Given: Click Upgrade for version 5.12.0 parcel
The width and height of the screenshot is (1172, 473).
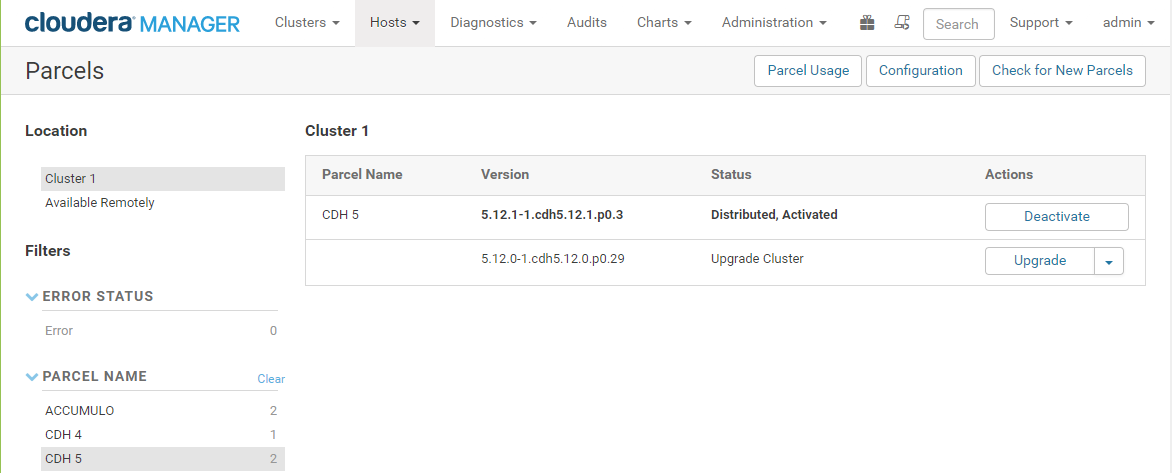Looking at the screenshot, I should click(1040, 261).
